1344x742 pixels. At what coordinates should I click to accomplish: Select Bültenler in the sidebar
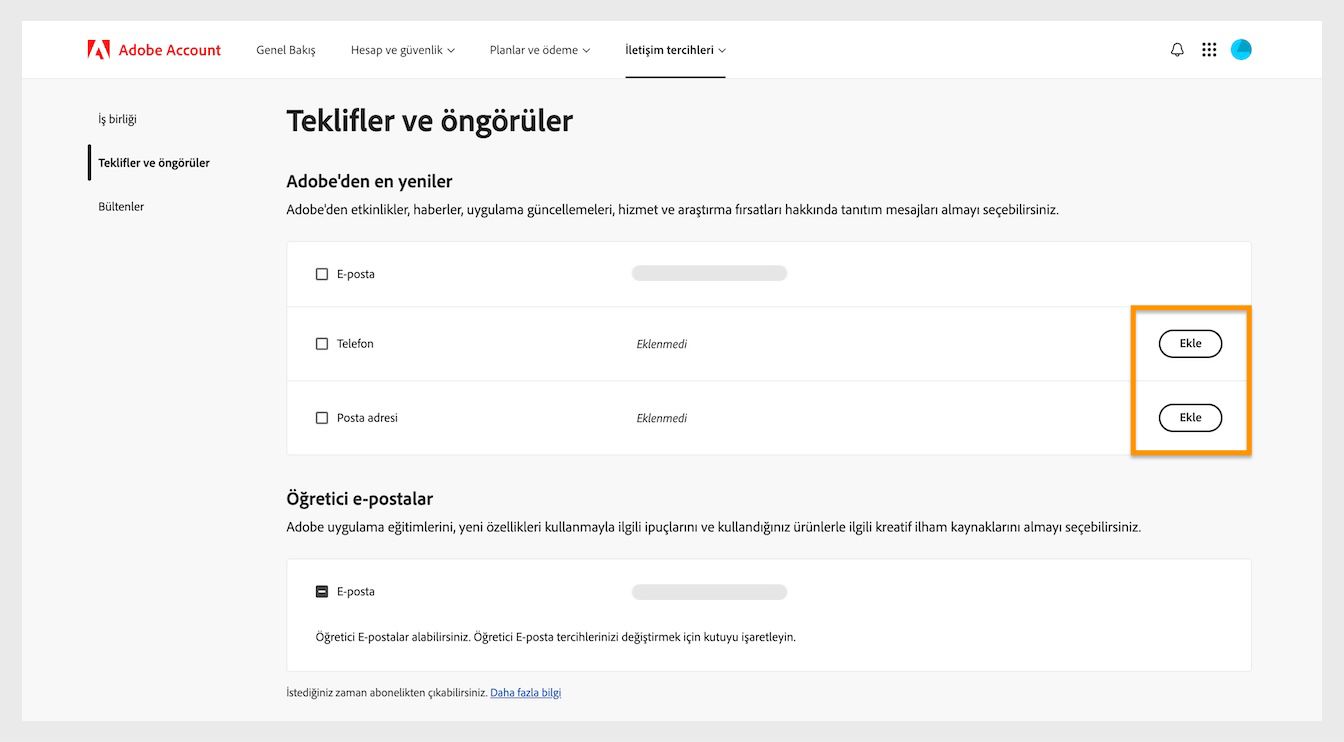tap(121, 207)
